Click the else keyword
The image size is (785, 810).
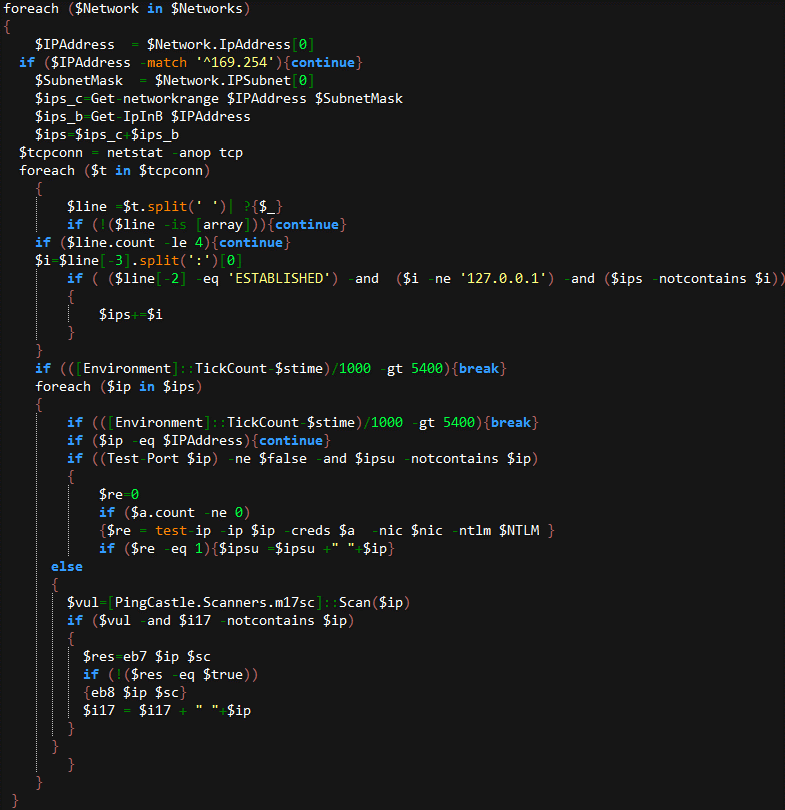(x=67, y=566)
